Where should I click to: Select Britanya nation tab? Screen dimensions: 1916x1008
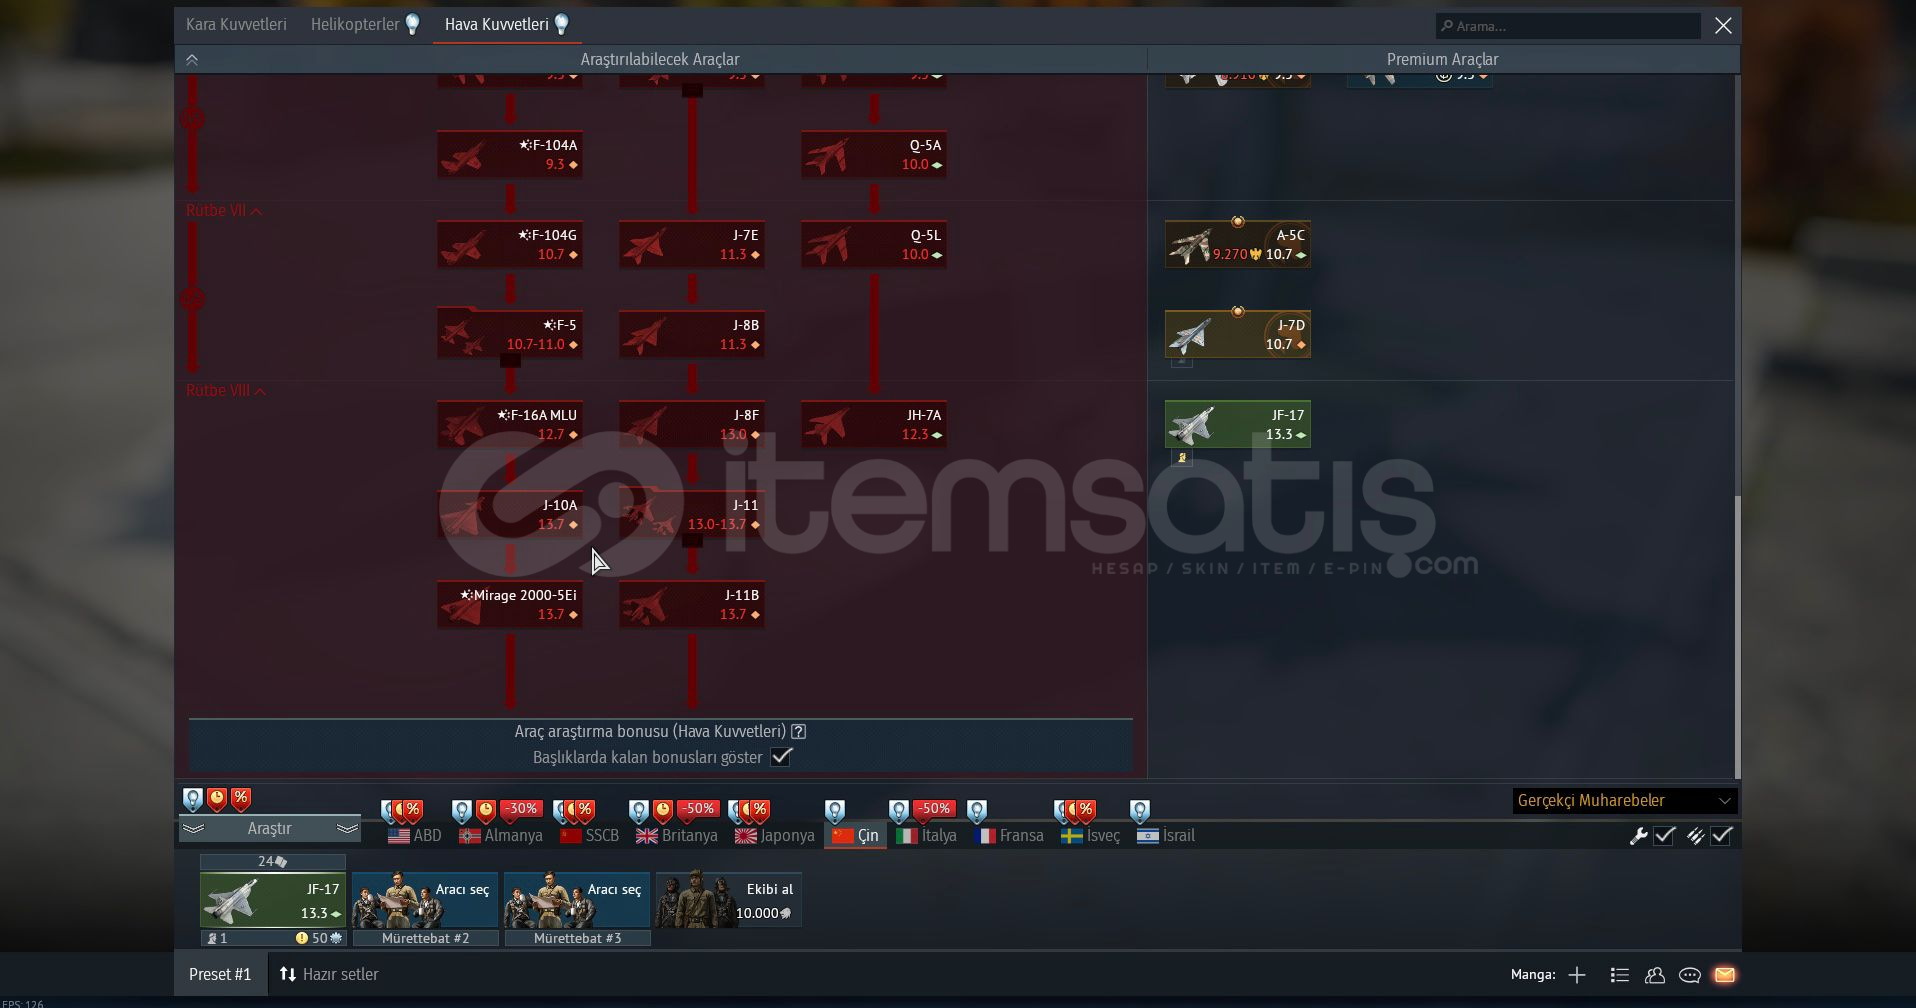[x=677, y=836]
